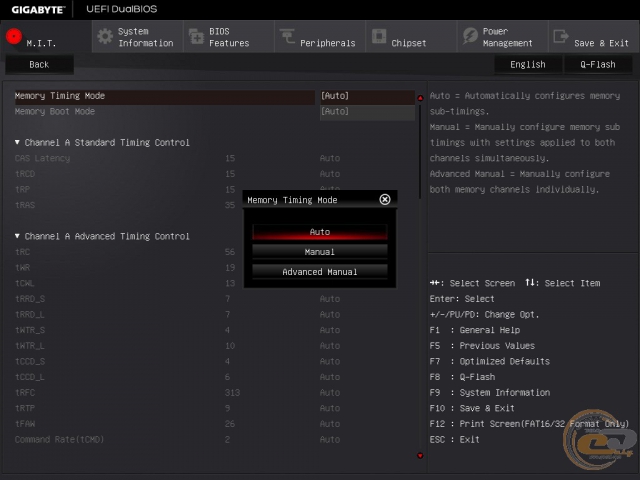Click the Auto setting for Command Rate
The width and height of the screenshot is (640, 480).
[x=330, y=440]
